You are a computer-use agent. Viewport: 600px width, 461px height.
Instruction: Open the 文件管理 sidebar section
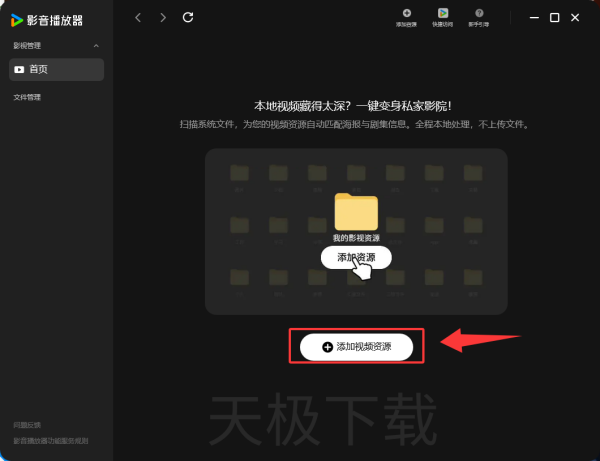tap(28, 97)
